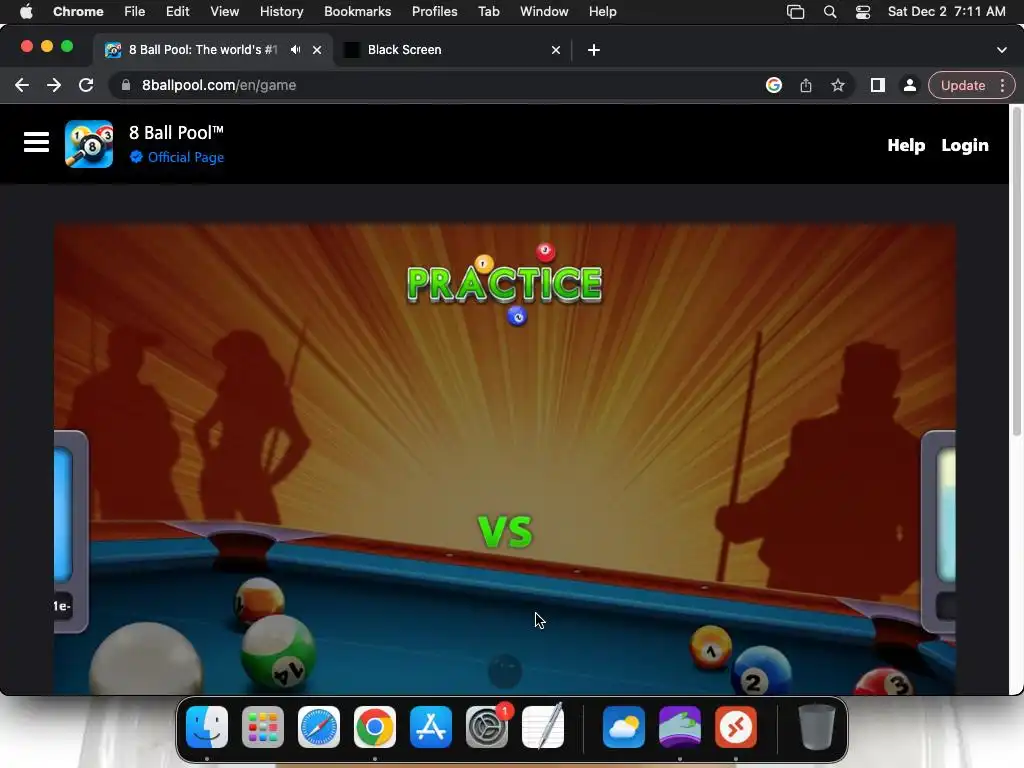Click the verified Official Page badge
Screen dimensions: 1024x768
coord(136,157)
